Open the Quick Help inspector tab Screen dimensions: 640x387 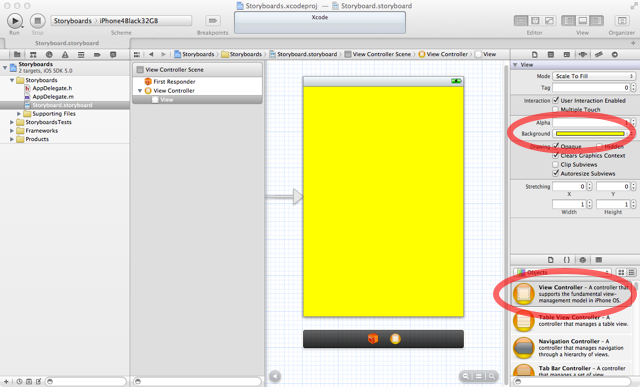tap(551, 54)
